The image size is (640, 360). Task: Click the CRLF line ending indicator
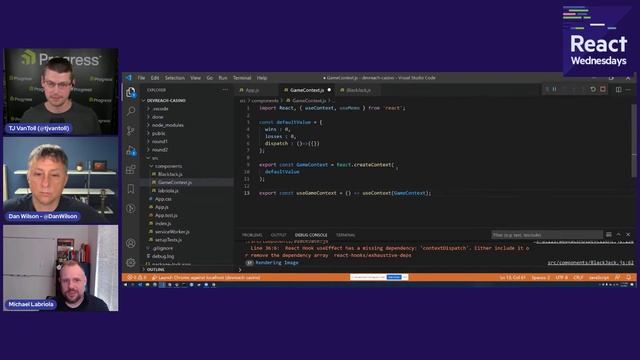click(x=578, y=278)
